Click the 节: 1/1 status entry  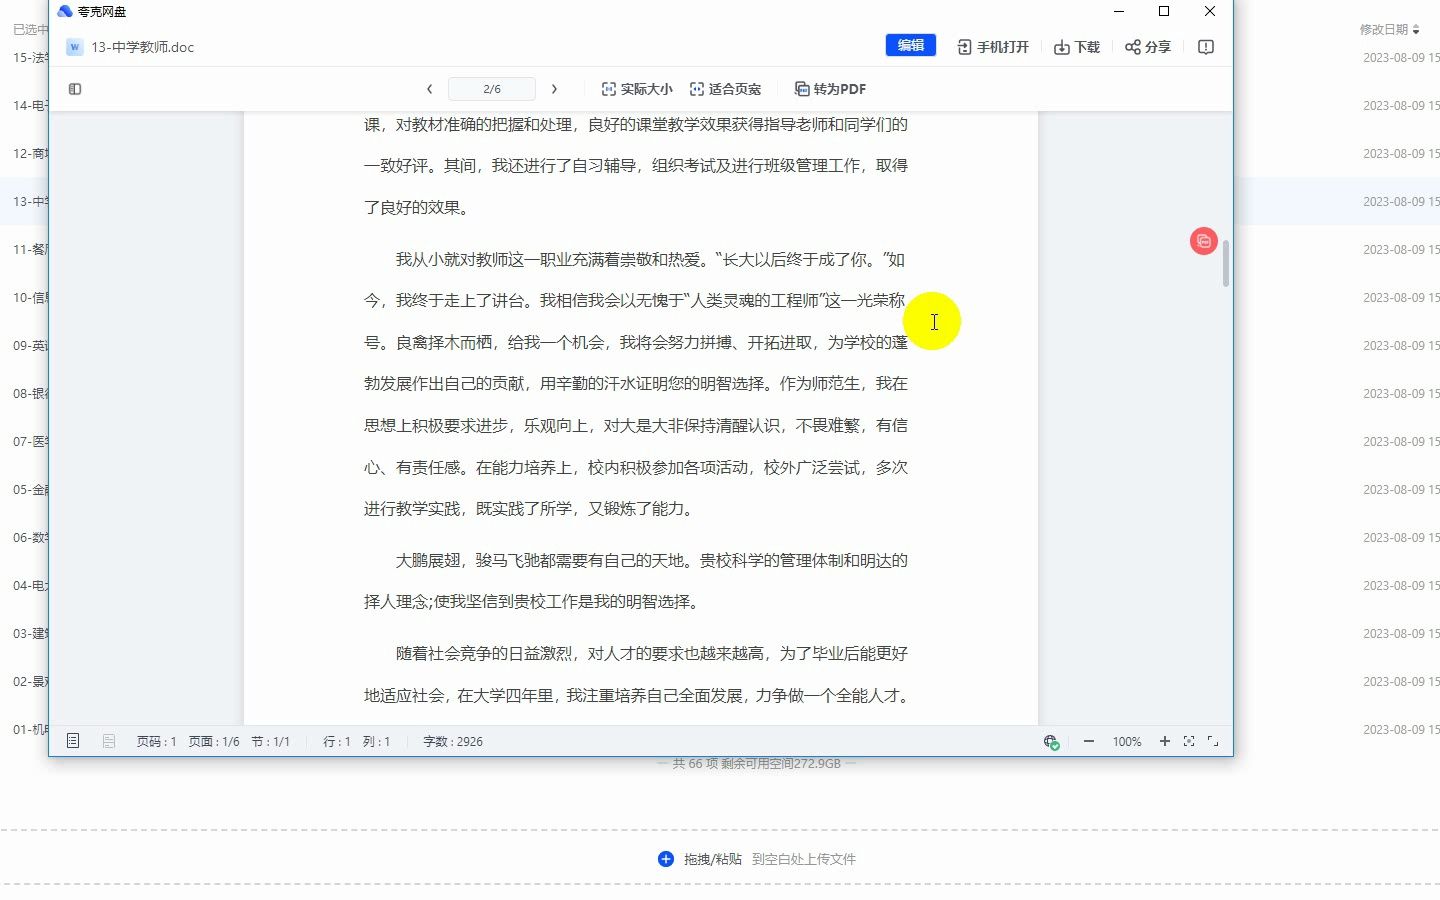[x=270, y=742]
